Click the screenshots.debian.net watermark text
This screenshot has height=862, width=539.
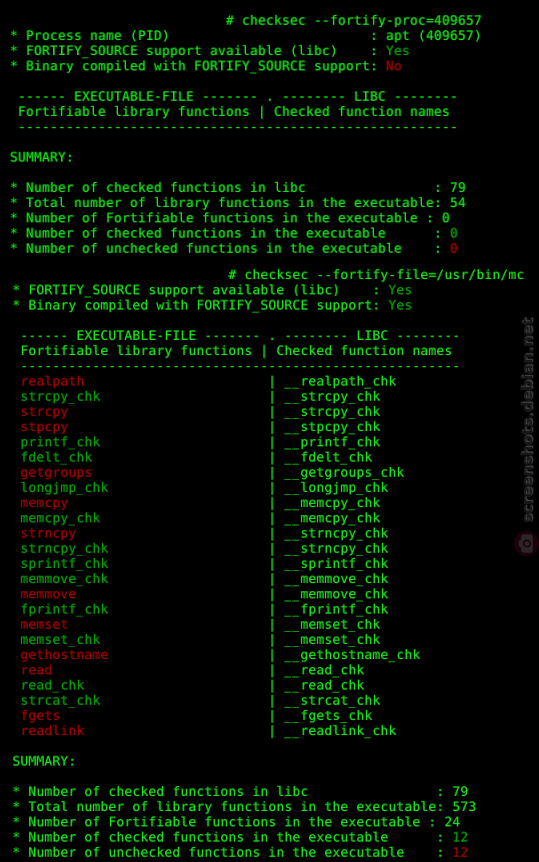pos(527,419)
